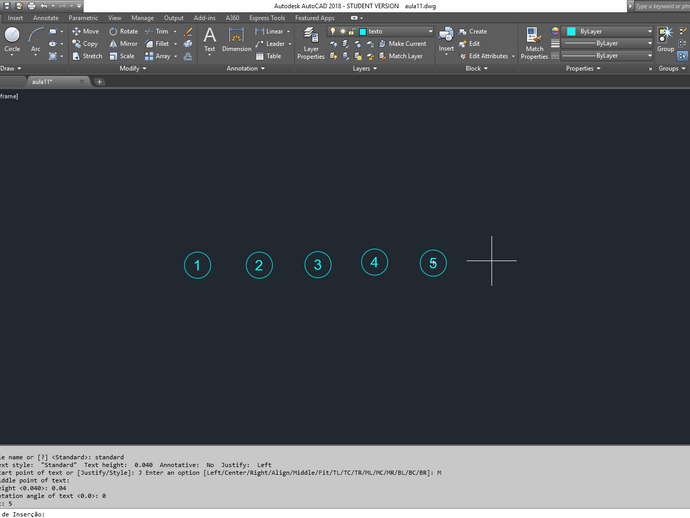This screenshot has width=690, height=518.
Task: Click in the keyword search field
Action: [661, 6]
